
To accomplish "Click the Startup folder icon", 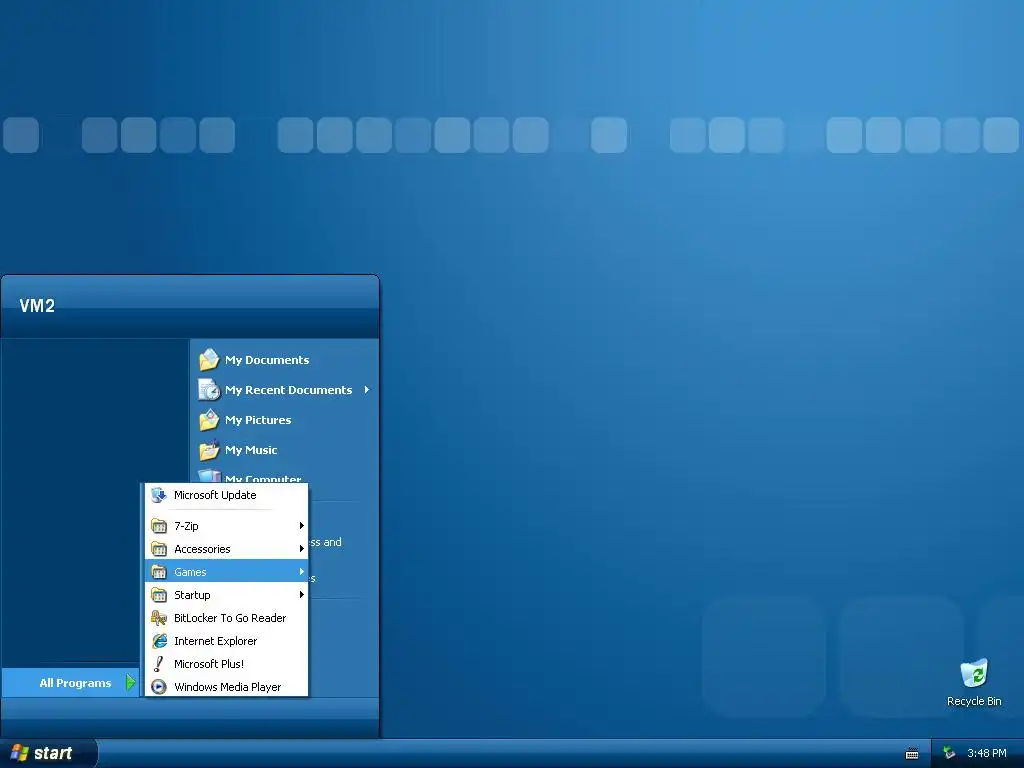I will (159, 595).
